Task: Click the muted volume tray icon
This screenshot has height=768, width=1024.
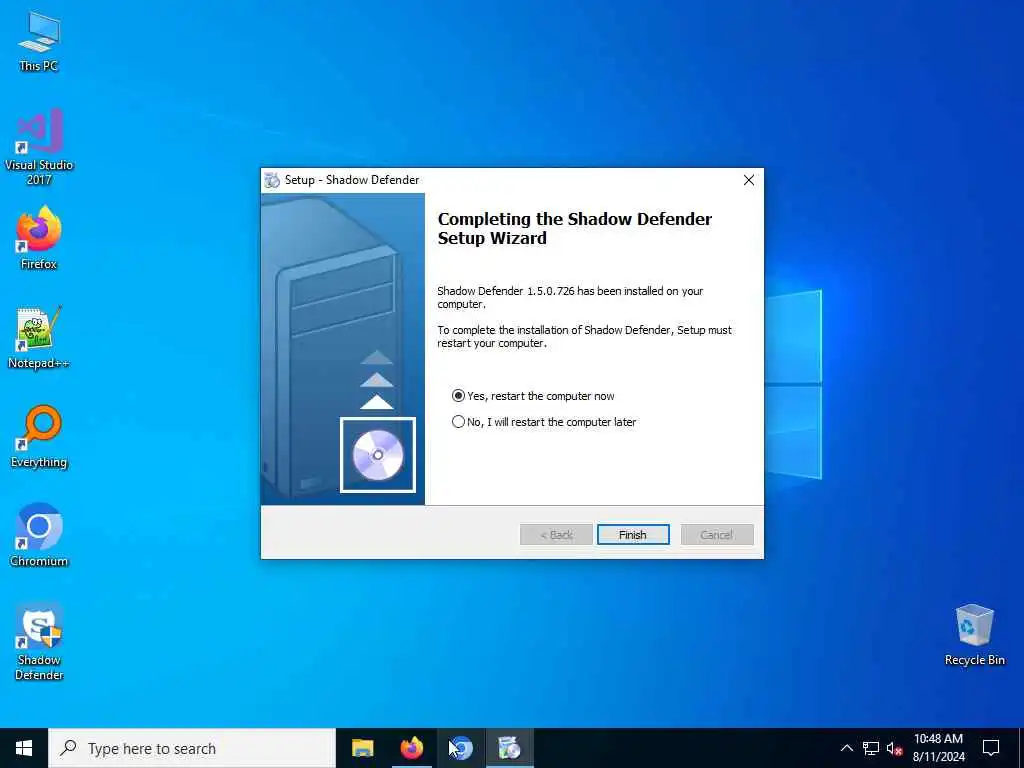Action: (x=894, y=748)
